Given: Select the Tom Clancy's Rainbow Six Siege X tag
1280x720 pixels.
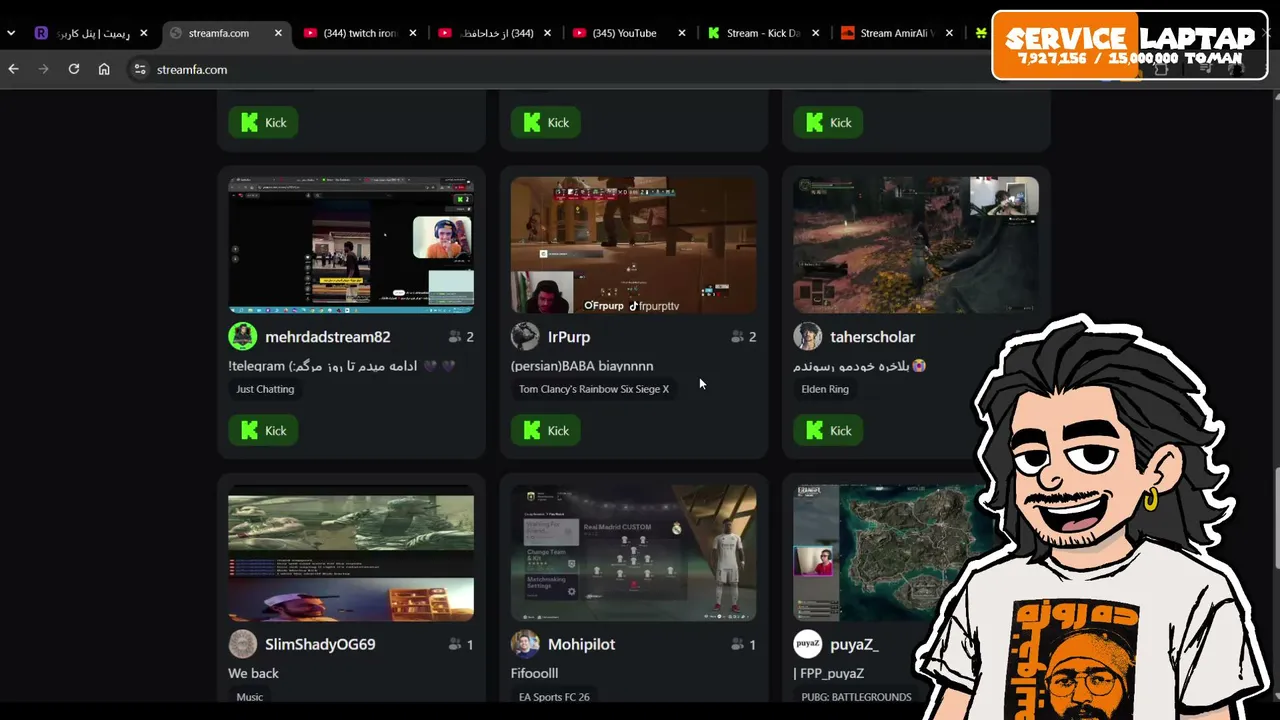Looking at the screenshot, I should [x=594, y=389].
